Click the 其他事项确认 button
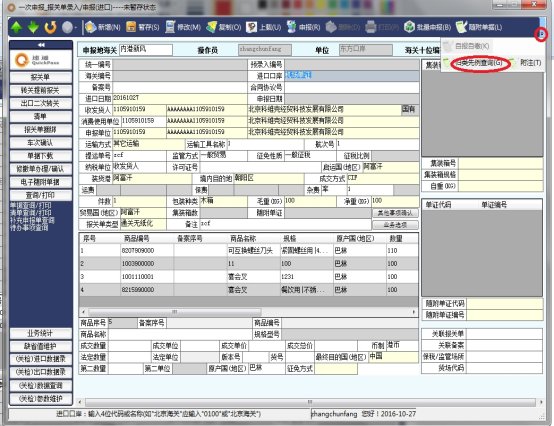This screenshot has width=554, height=426. pos(395,213)
